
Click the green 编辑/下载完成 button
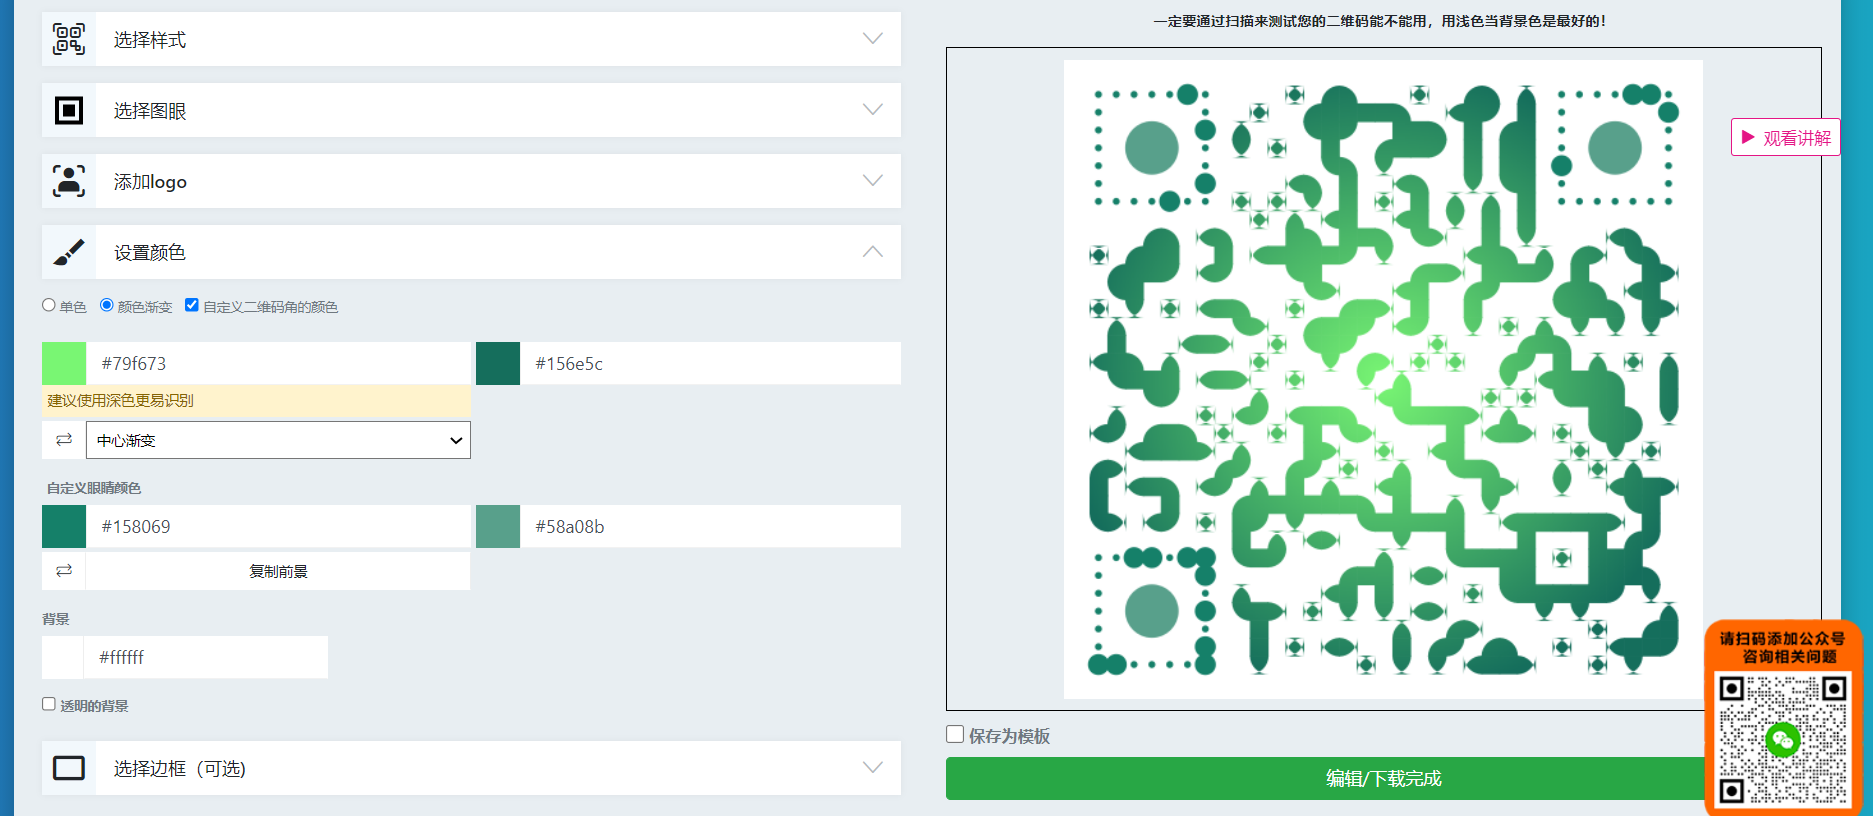pyautogui.click(x=1383, y=778)
